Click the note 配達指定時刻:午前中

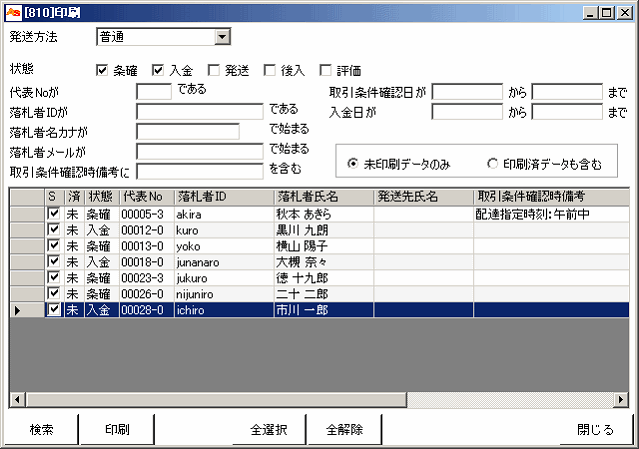pos(532,214)
